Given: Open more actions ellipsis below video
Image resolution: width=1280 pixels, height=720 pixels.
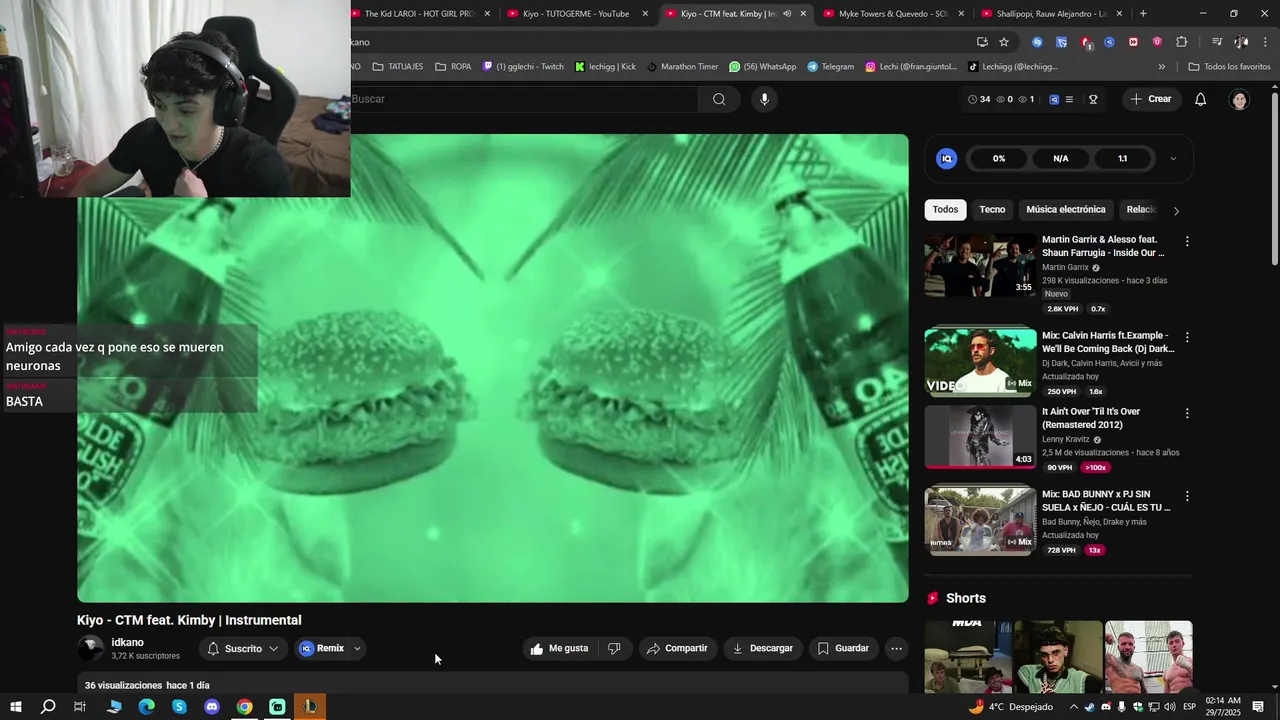Looking at the screenshot, I should pos(896,648).
